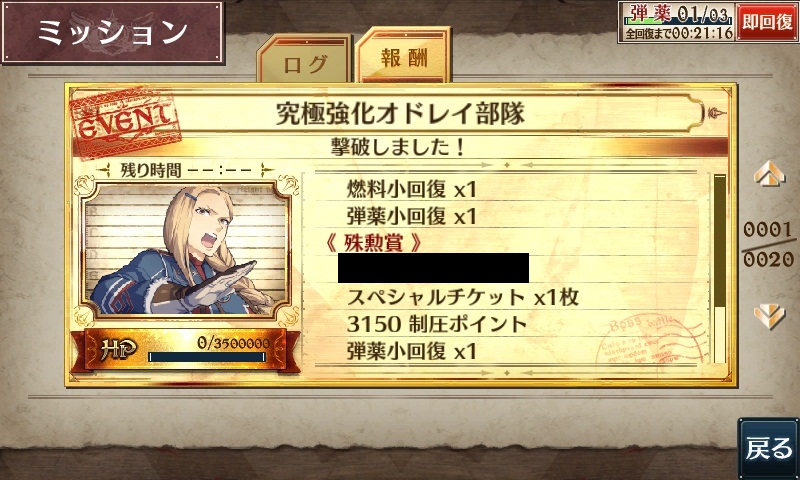Open the ログ tab
800x480 pixels.
(305, 59)
